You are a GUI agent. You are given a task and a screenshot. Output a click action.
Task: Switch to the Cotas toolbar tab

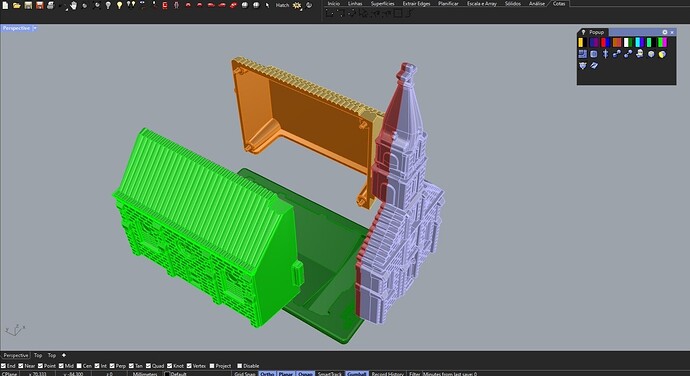coord(559,3)
